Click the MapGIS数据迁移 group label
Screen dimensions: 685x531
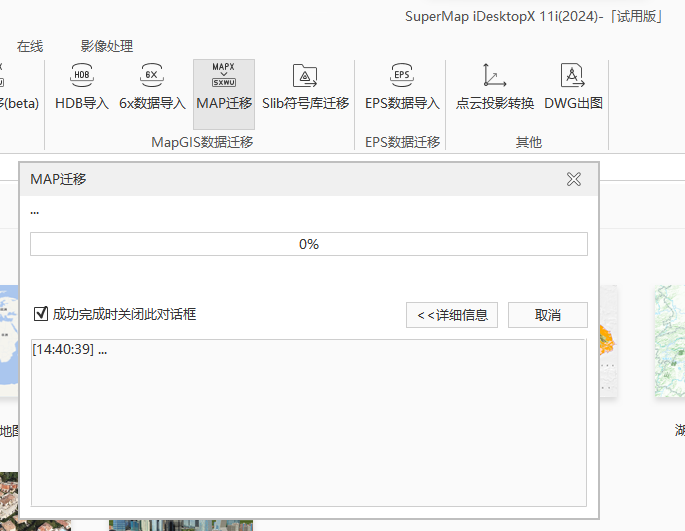202,142
